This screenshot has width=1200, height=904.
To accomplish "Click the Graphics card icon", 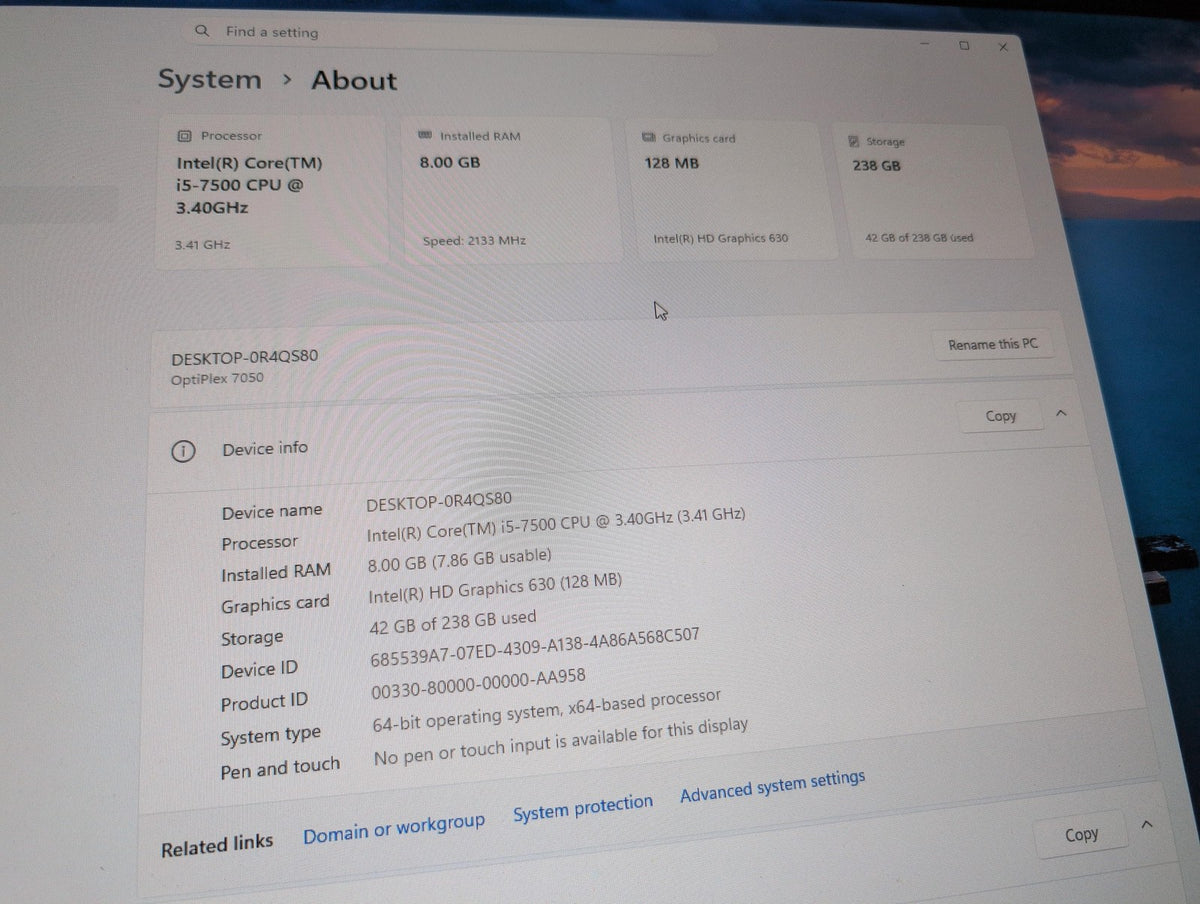I will coord(648,137).
